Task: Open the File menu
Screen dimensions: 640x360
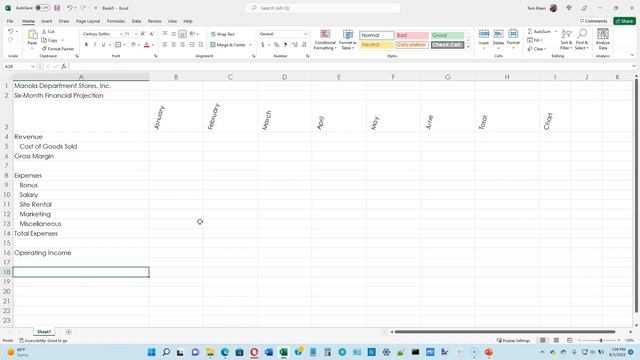Action: pos(10,21)
